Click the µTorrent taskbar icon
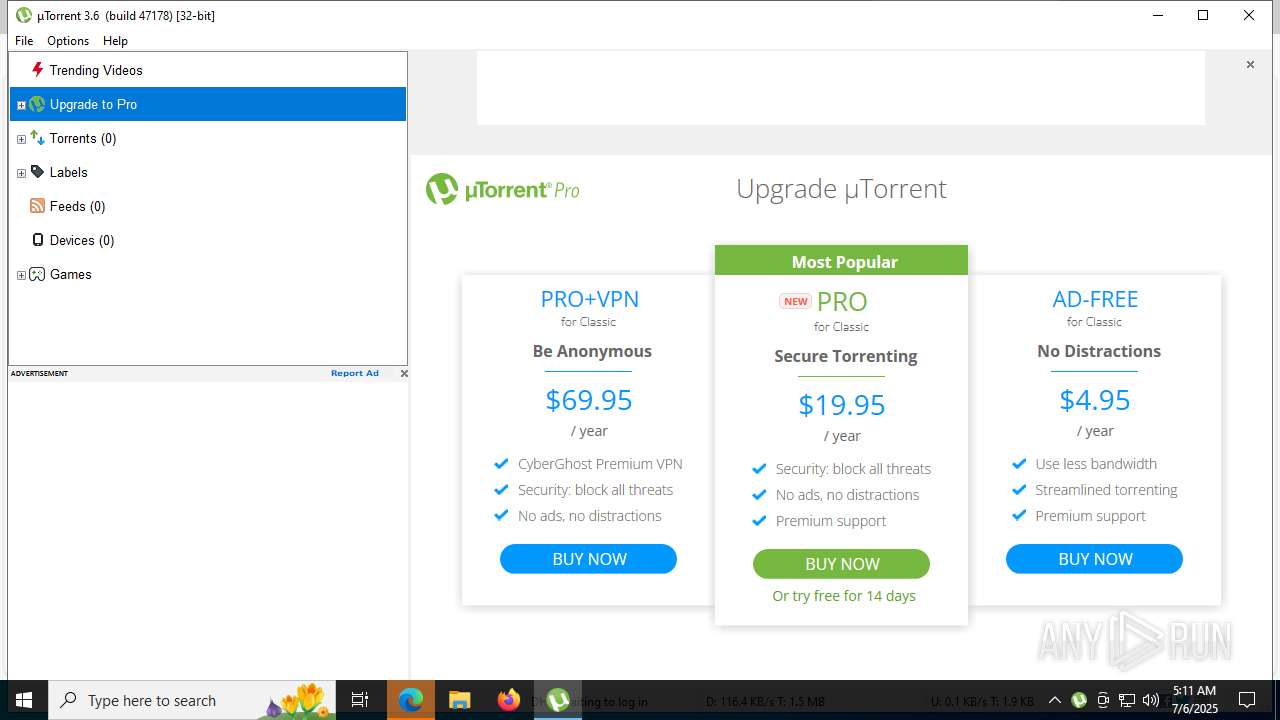Image resolution: width=1280 pixels, height=720 pixels. click(558, 700)
